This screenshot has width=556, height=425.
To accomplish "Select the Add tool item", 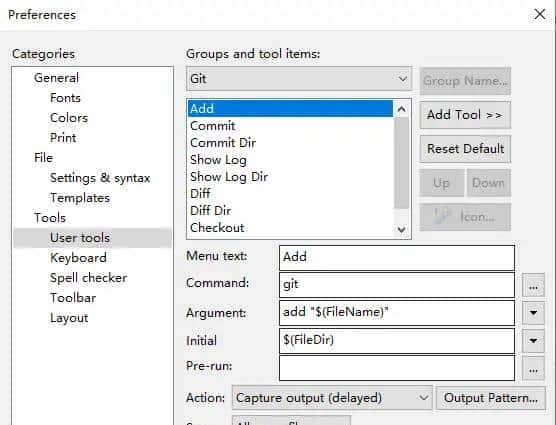I will (290, 108).
